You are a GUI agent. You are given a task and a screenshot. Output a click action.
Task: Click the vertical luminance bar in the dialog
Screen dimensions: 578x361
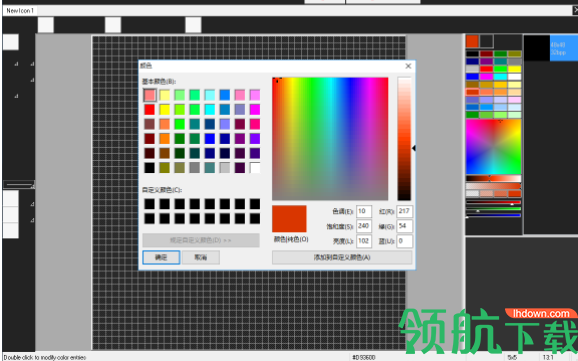404,139
